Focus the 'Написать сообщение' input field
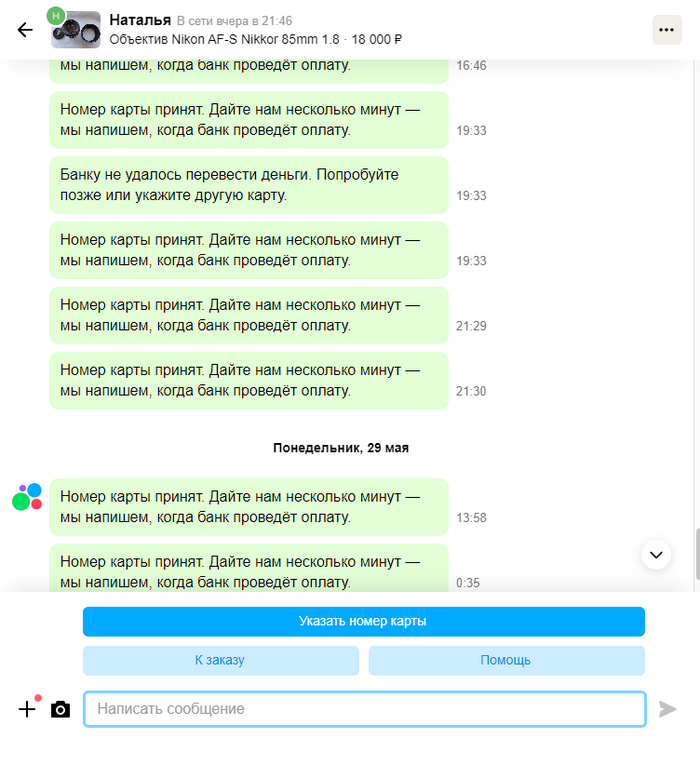 click(x=365, y=709)
